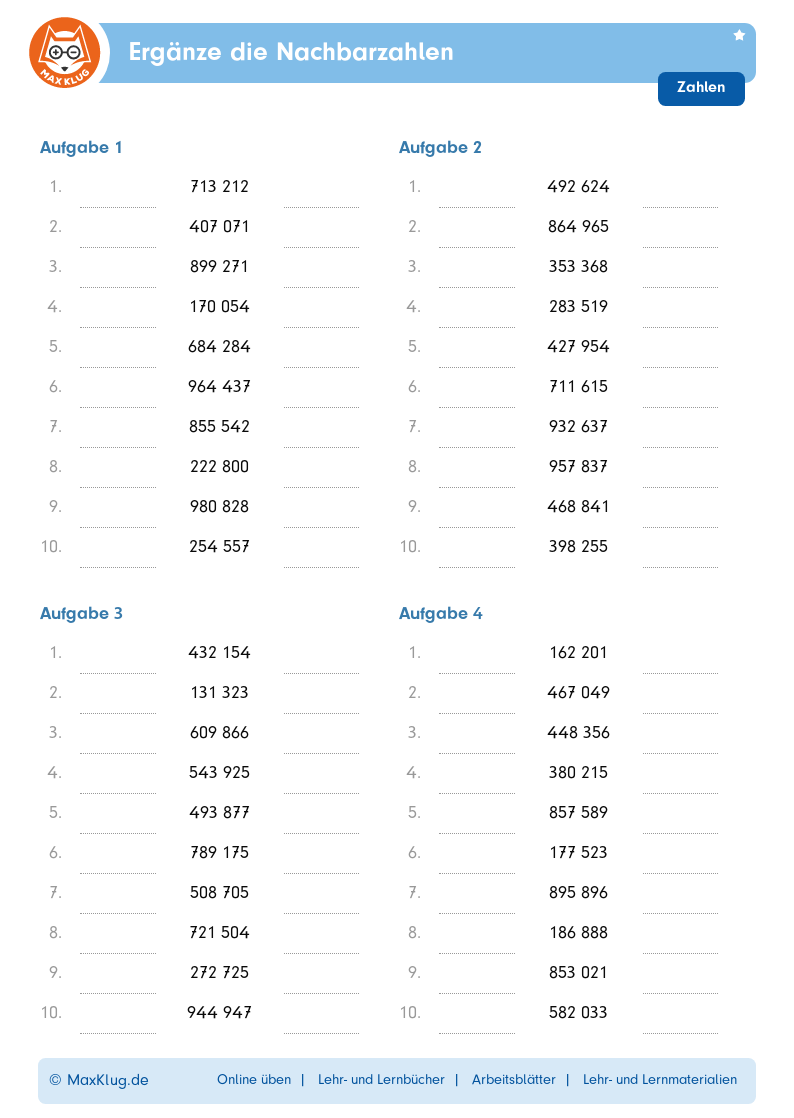Click the MaxKlug fox logo

(65, 52)
